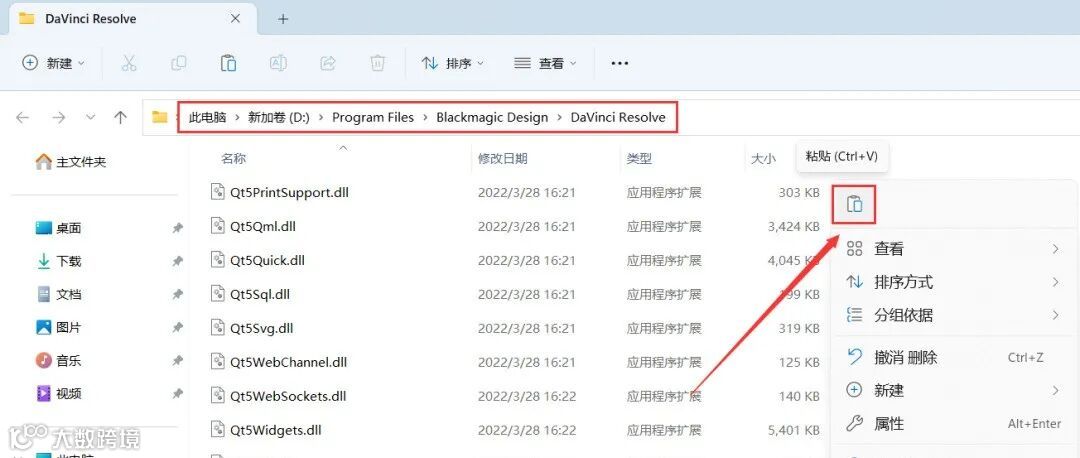Expand 查看 submenu in context menu
The height and width of the screenshot is (458, 1080).
(x=1055, y=249)
